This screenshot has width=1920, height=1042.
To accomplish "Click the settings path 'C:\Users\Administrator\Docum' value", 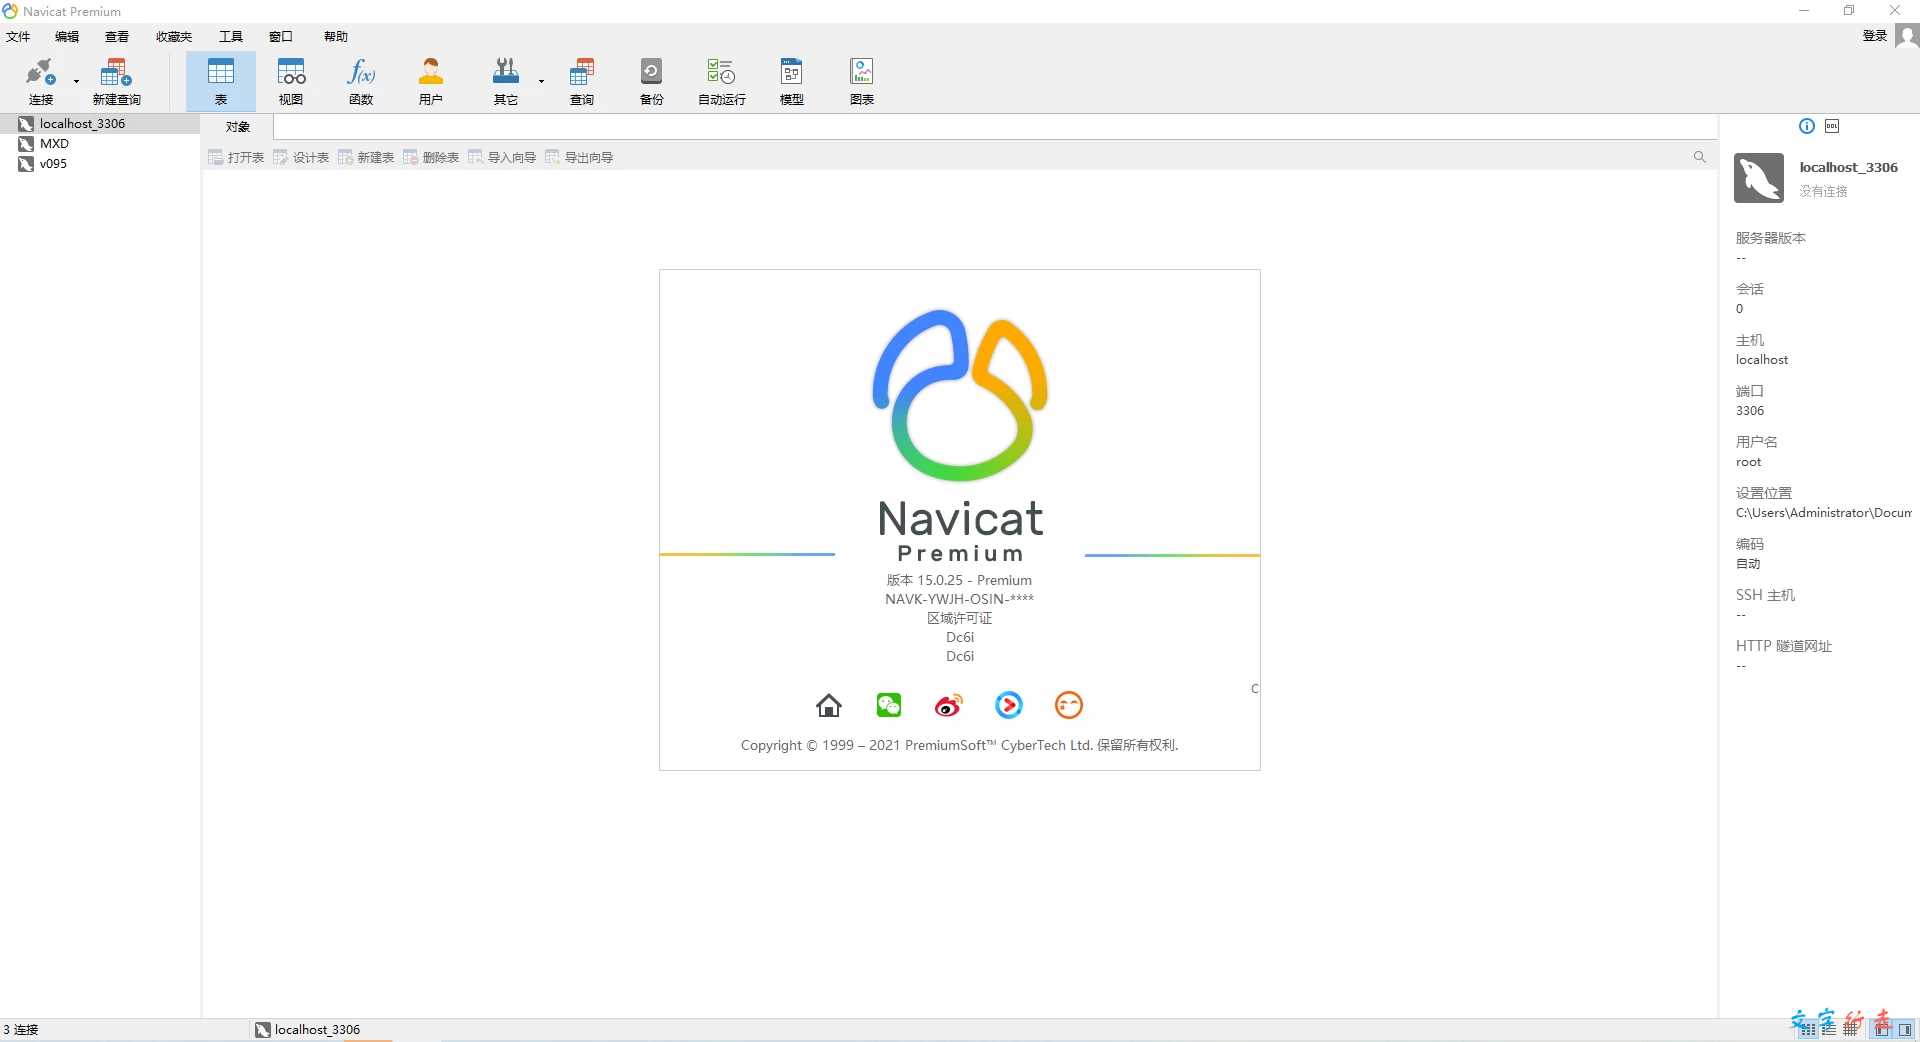I will tap(1824, 513).
